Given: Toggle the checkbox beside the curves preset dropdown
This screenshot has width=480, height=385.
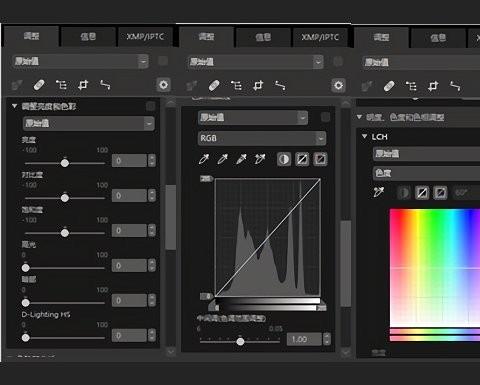Looking at the screenshot, I should (325, 117).
